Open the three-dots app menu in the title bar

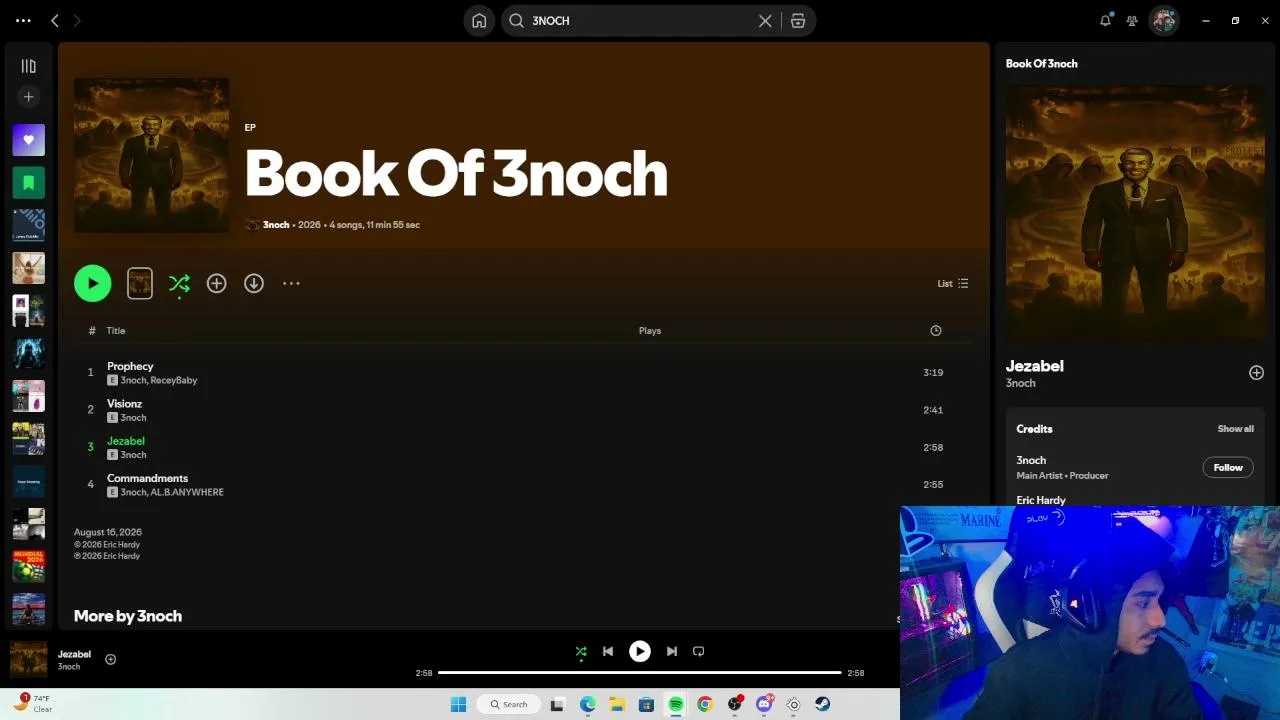tap(23, 20)
